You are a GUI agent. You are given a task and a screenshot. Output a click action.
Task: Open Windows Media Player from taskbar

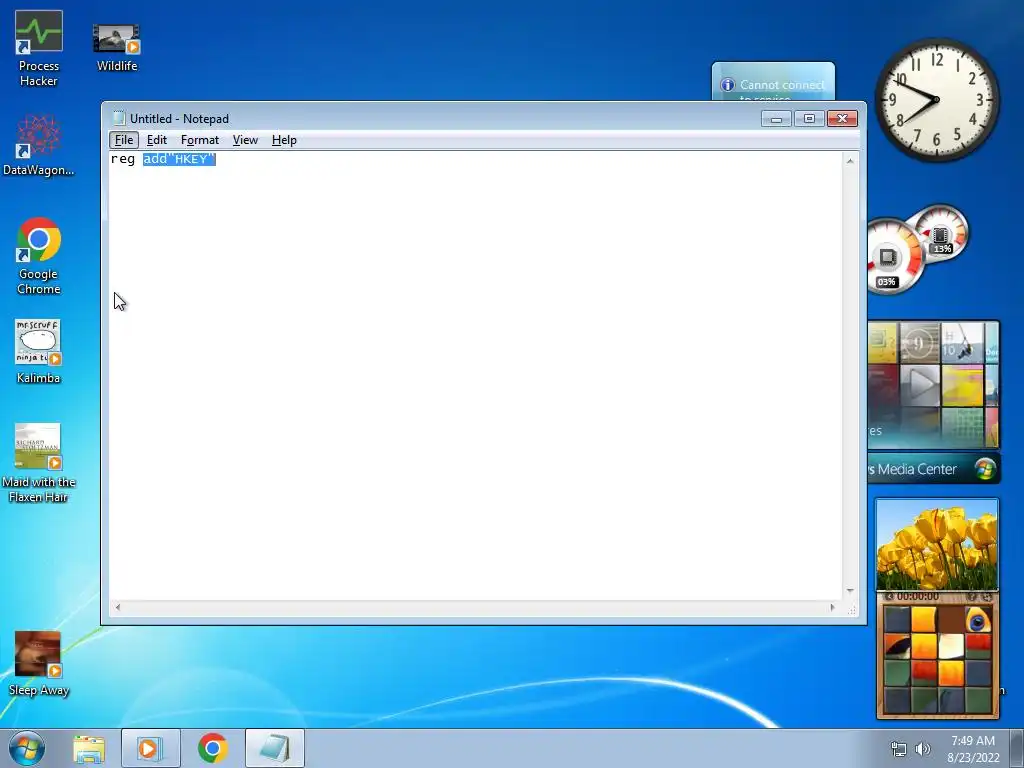(x=150, y=748)
